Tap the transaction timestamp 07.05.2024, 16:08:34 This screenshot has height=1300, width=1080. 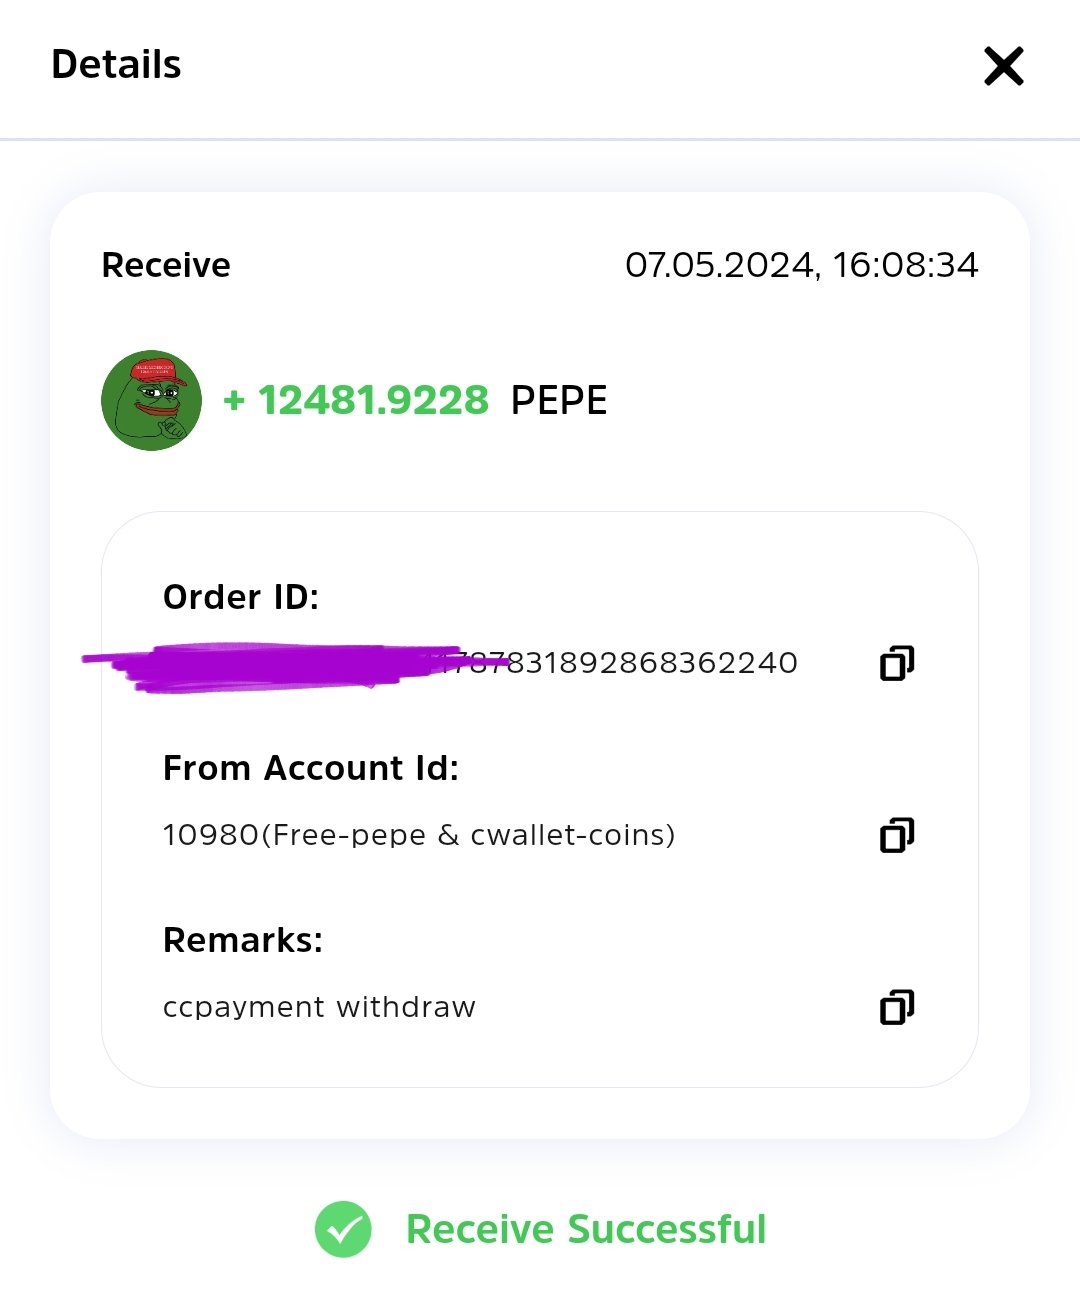[802, 265]
